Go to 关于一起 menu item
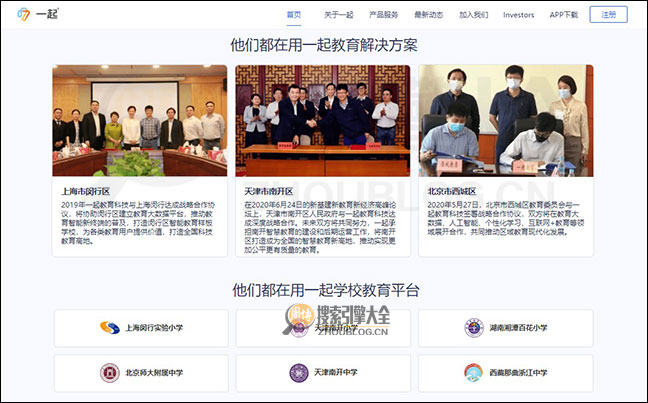Image resolution: width=648 pixels, height=403 pixels. click(338, 15)
